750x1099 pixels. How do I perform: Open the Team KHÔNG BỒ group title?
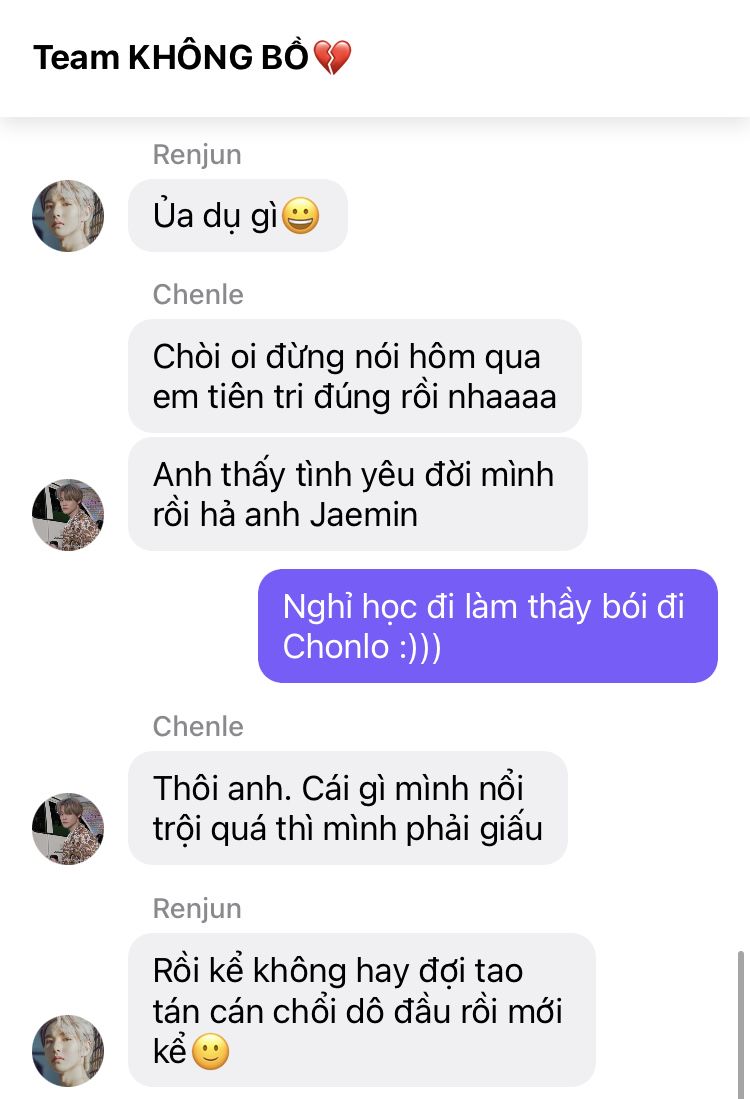coord(191,57)
